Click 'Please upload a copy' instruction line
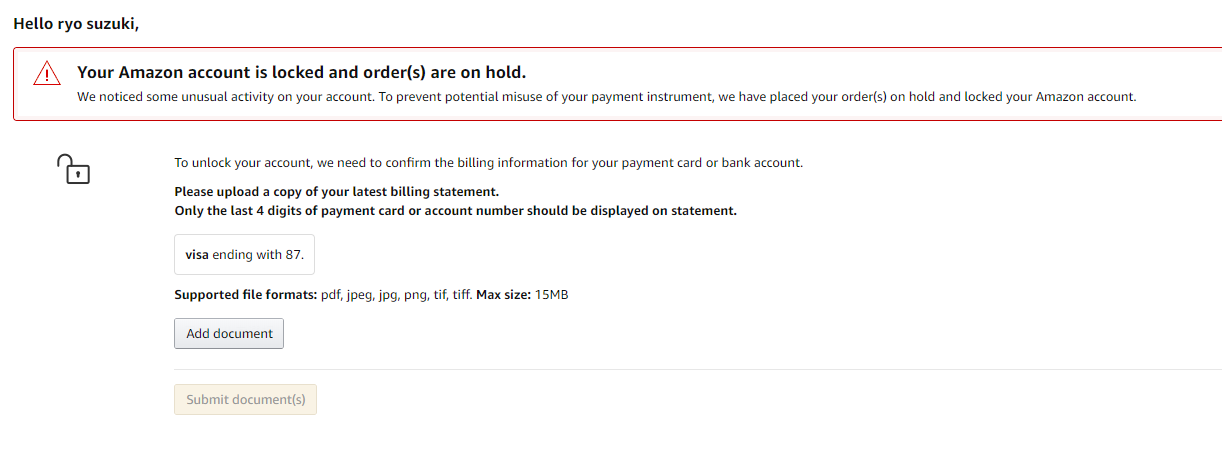The width and height of the screenshot is (1222, 456). pos(336,191)
